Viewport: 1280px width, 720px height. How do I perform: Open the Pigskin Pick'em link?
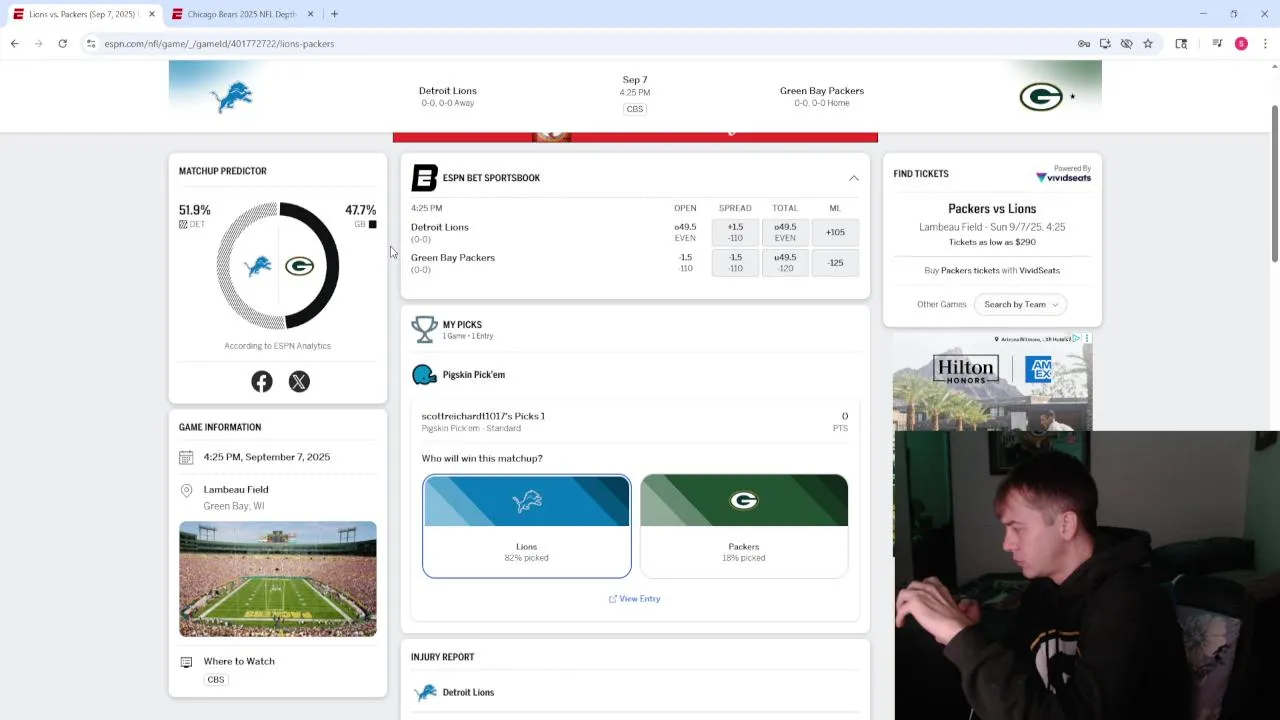(474, 375)
